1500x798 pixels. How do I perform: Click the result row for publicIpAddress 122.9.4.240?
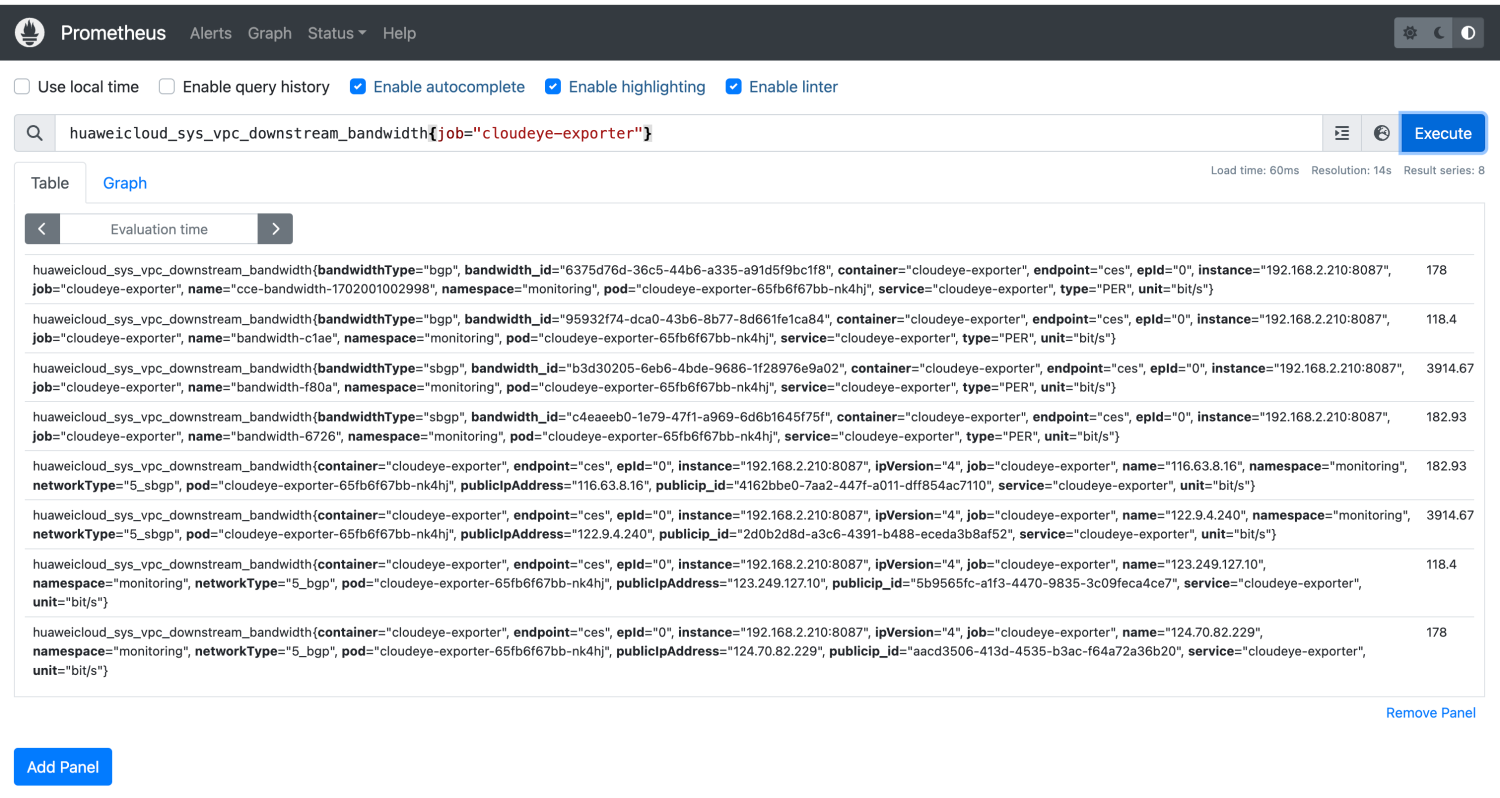750,524
